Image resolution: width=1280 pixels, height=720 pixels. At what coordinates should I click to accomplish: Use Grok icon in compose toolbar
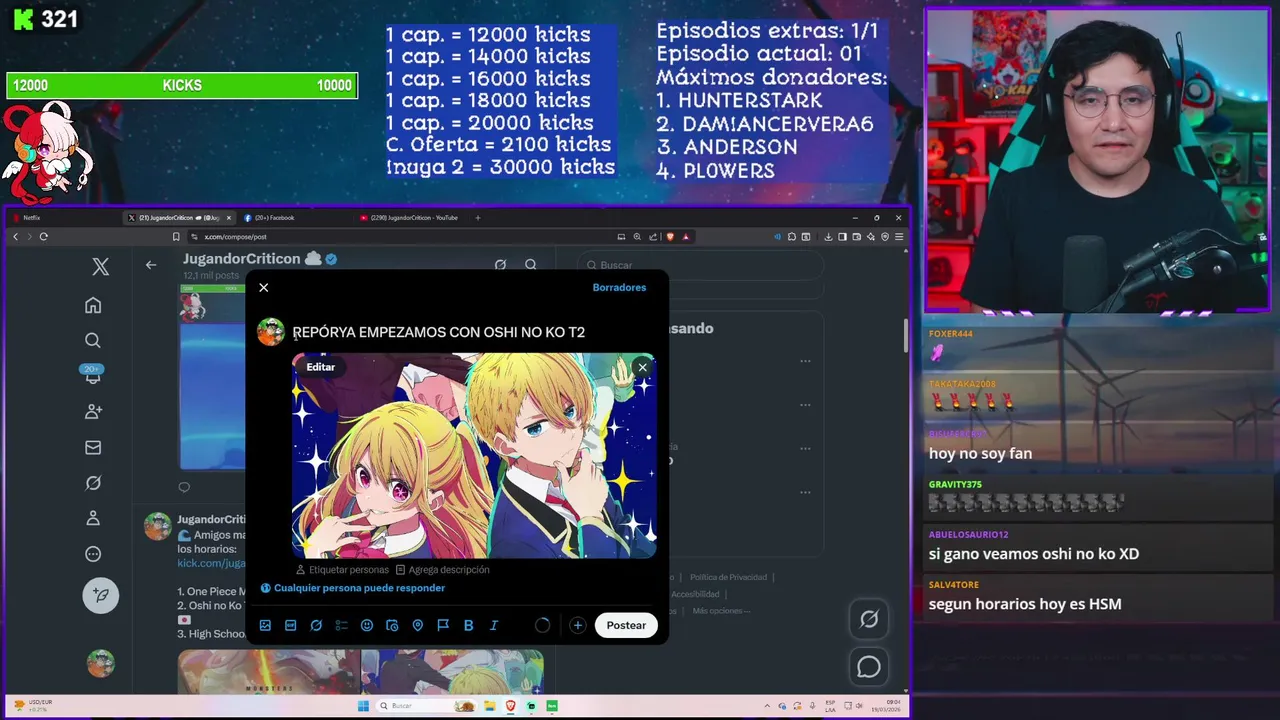(x=316, y=625)
